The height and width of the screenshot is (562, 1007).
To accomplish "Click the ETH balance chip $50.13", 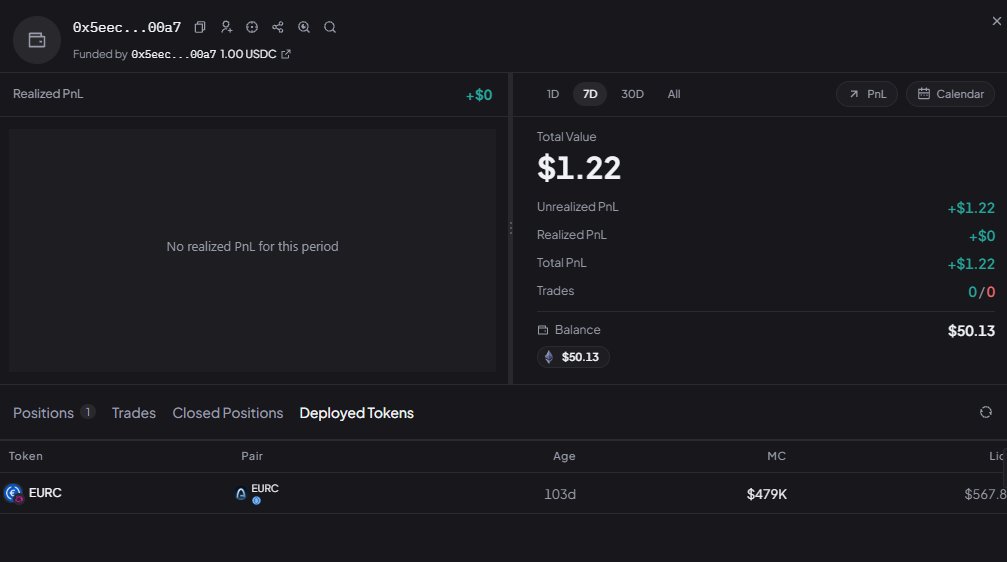I will click(x=573, y=357).
